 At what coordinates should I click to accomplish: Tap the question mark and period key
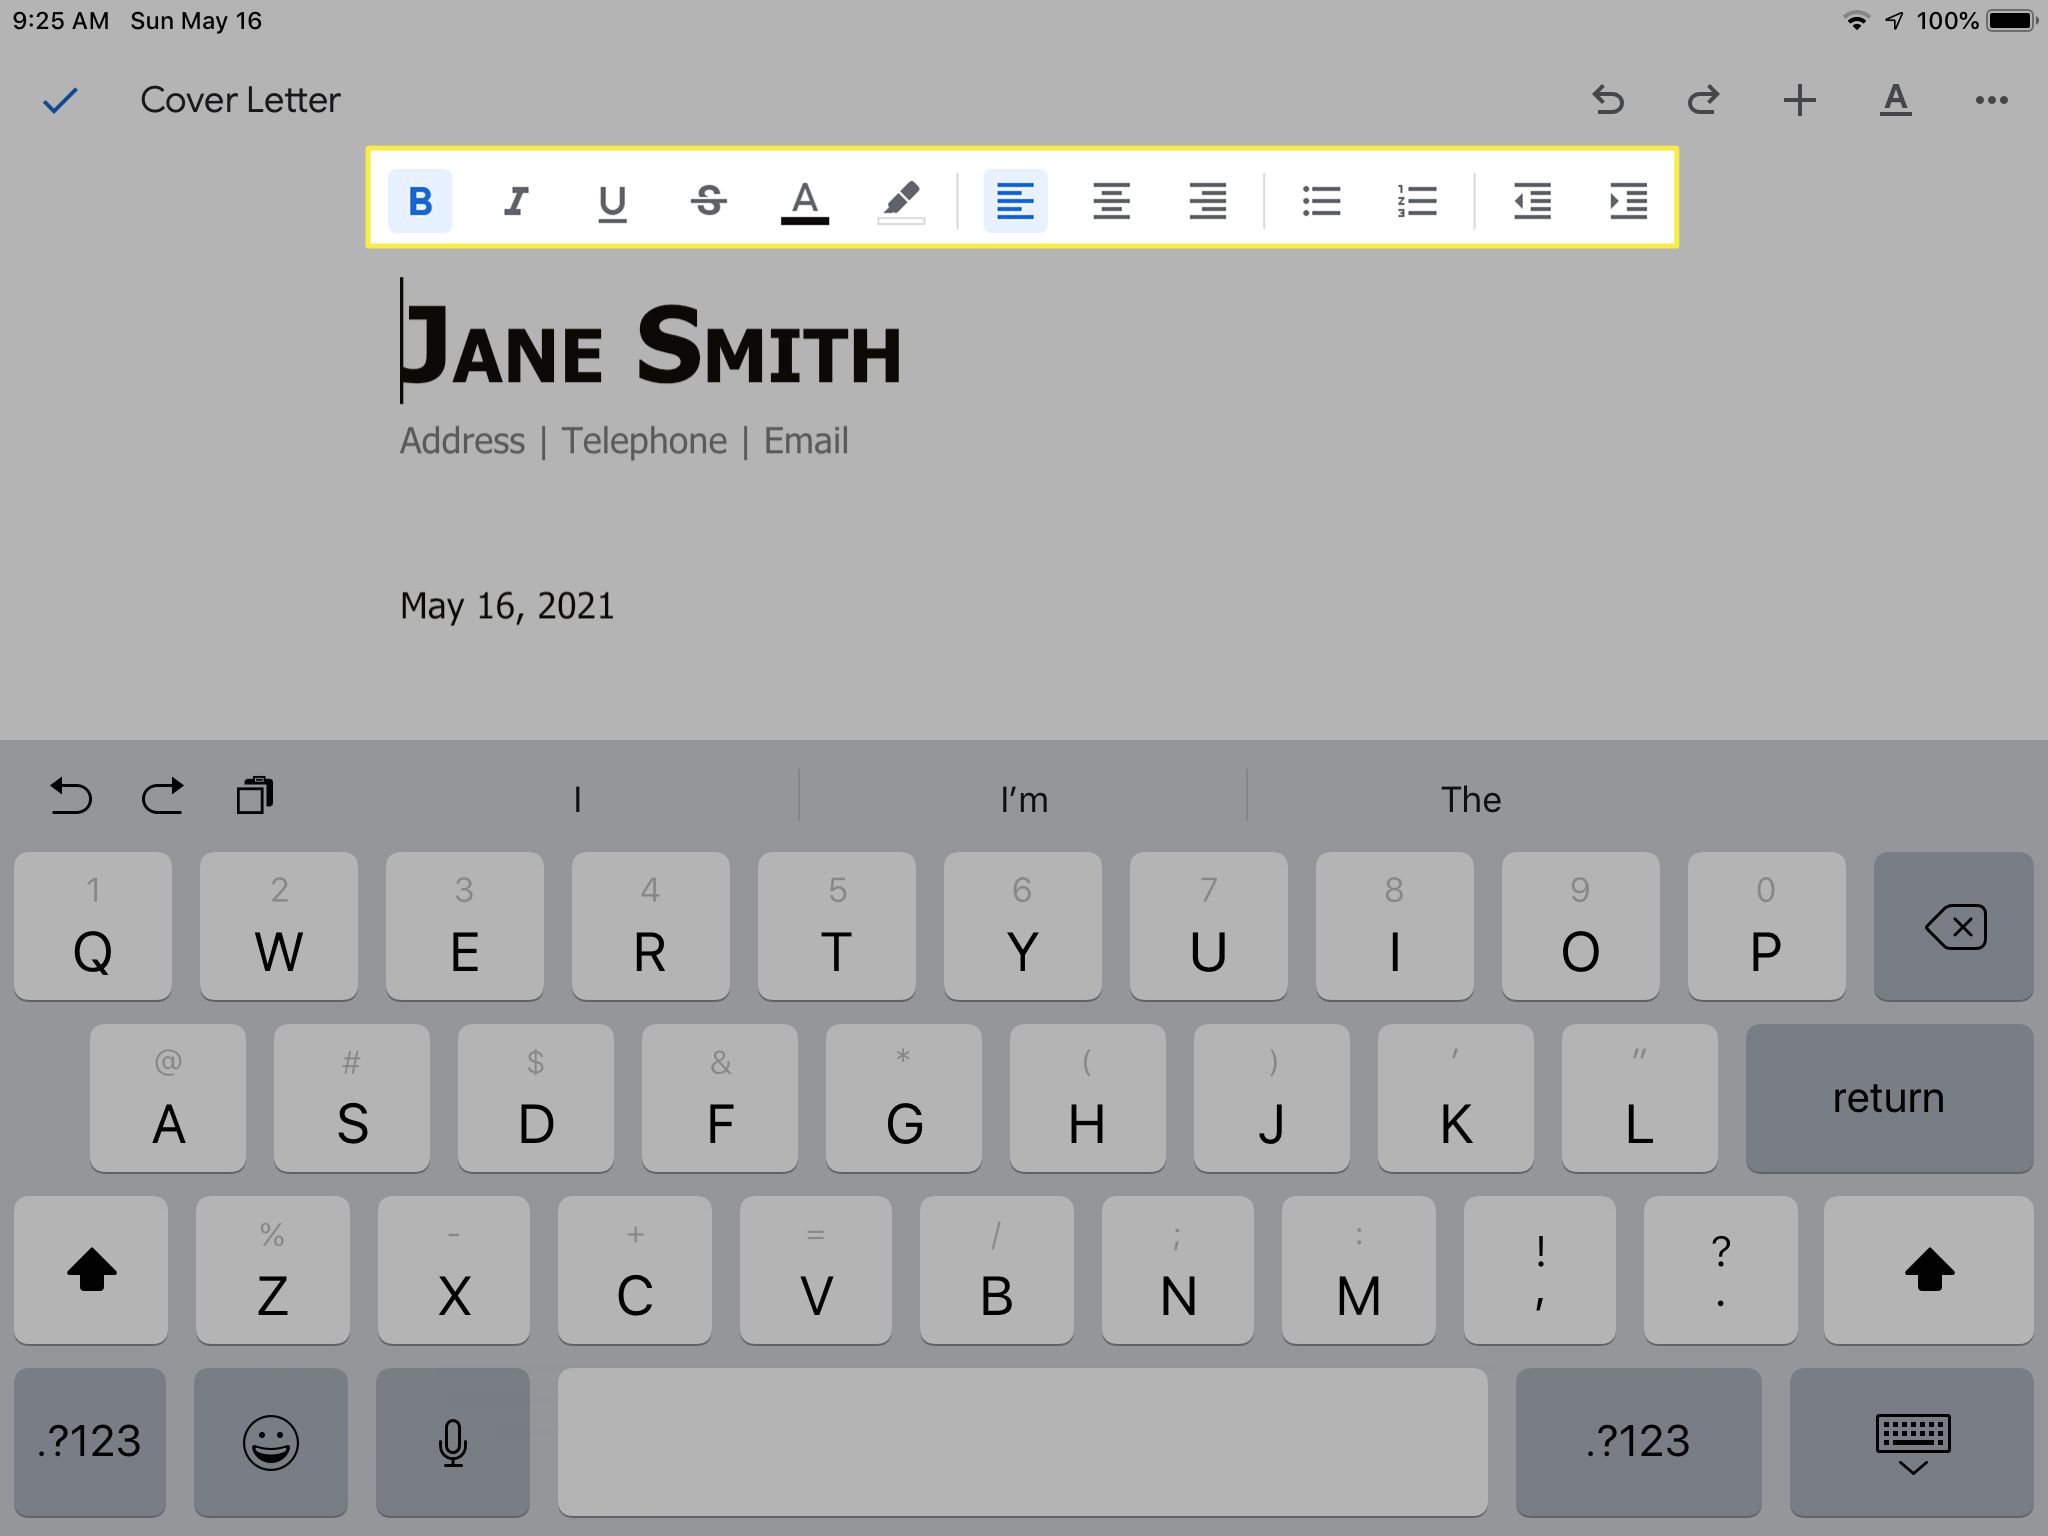(1720, 1270)
